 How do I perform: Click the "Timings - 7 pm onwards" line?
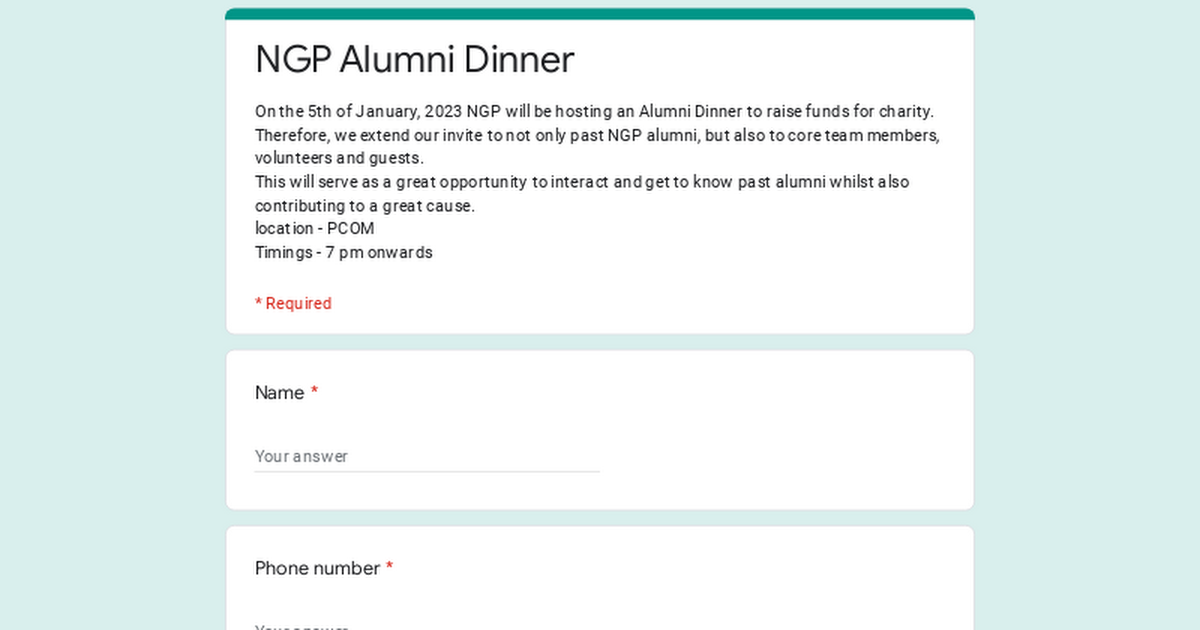tap(343, 252)
